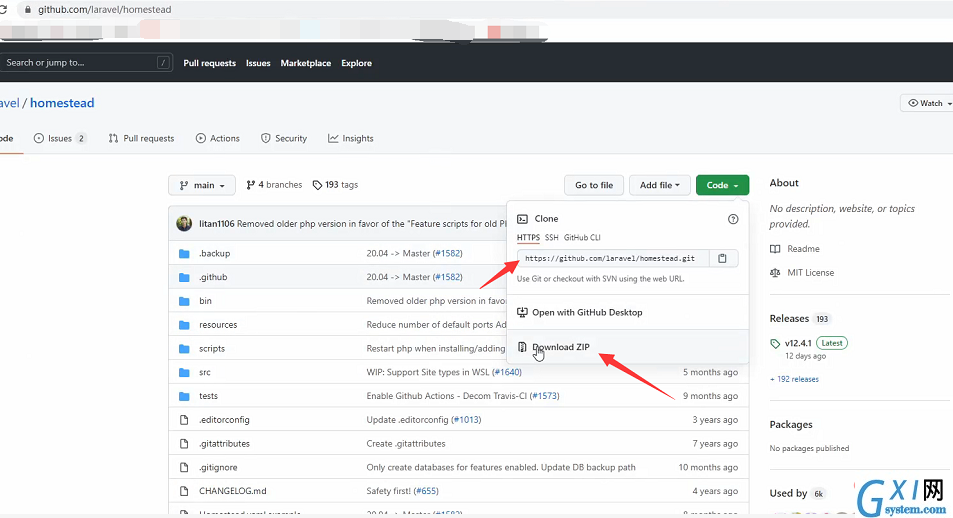Open the Actions repository tab

click(218, 139)
